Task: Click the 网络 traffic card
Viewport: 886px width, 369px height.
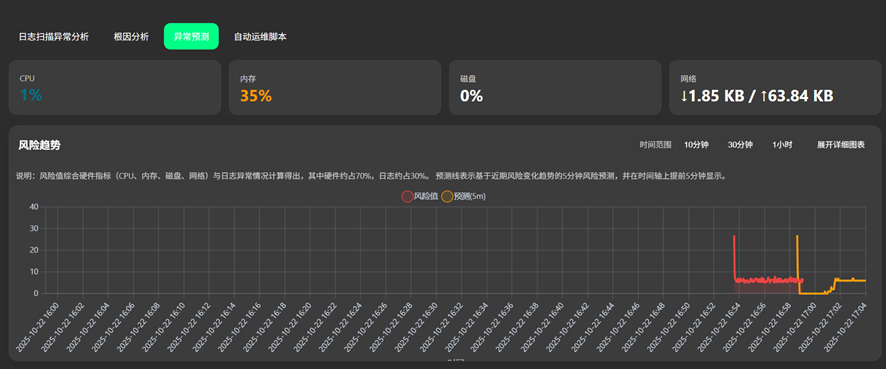Action: coord(775,88)
